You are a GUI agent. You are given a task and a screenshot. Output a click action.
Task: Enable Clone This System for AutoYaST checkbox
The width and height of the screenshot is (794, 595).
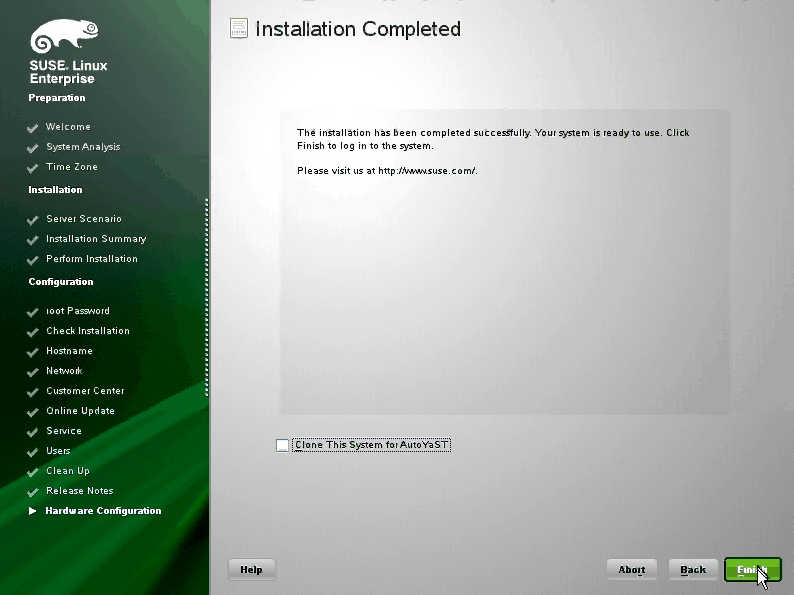coord(282,445)
